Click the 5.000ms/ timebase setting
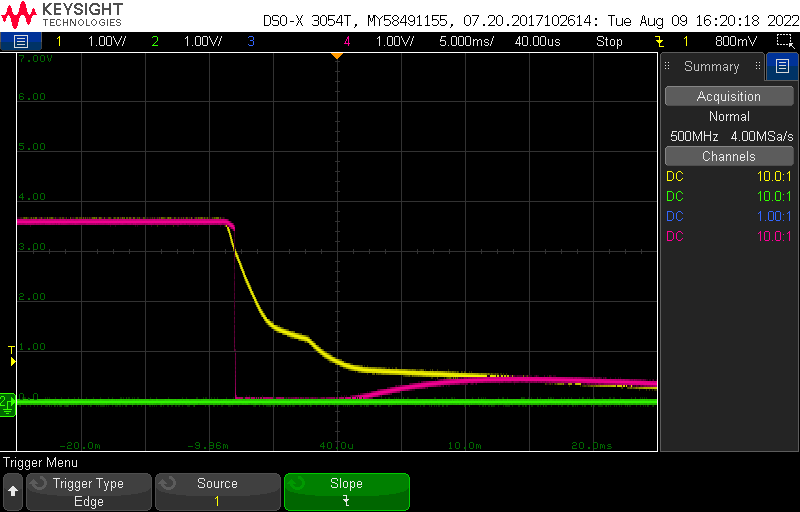 [466, 41]
